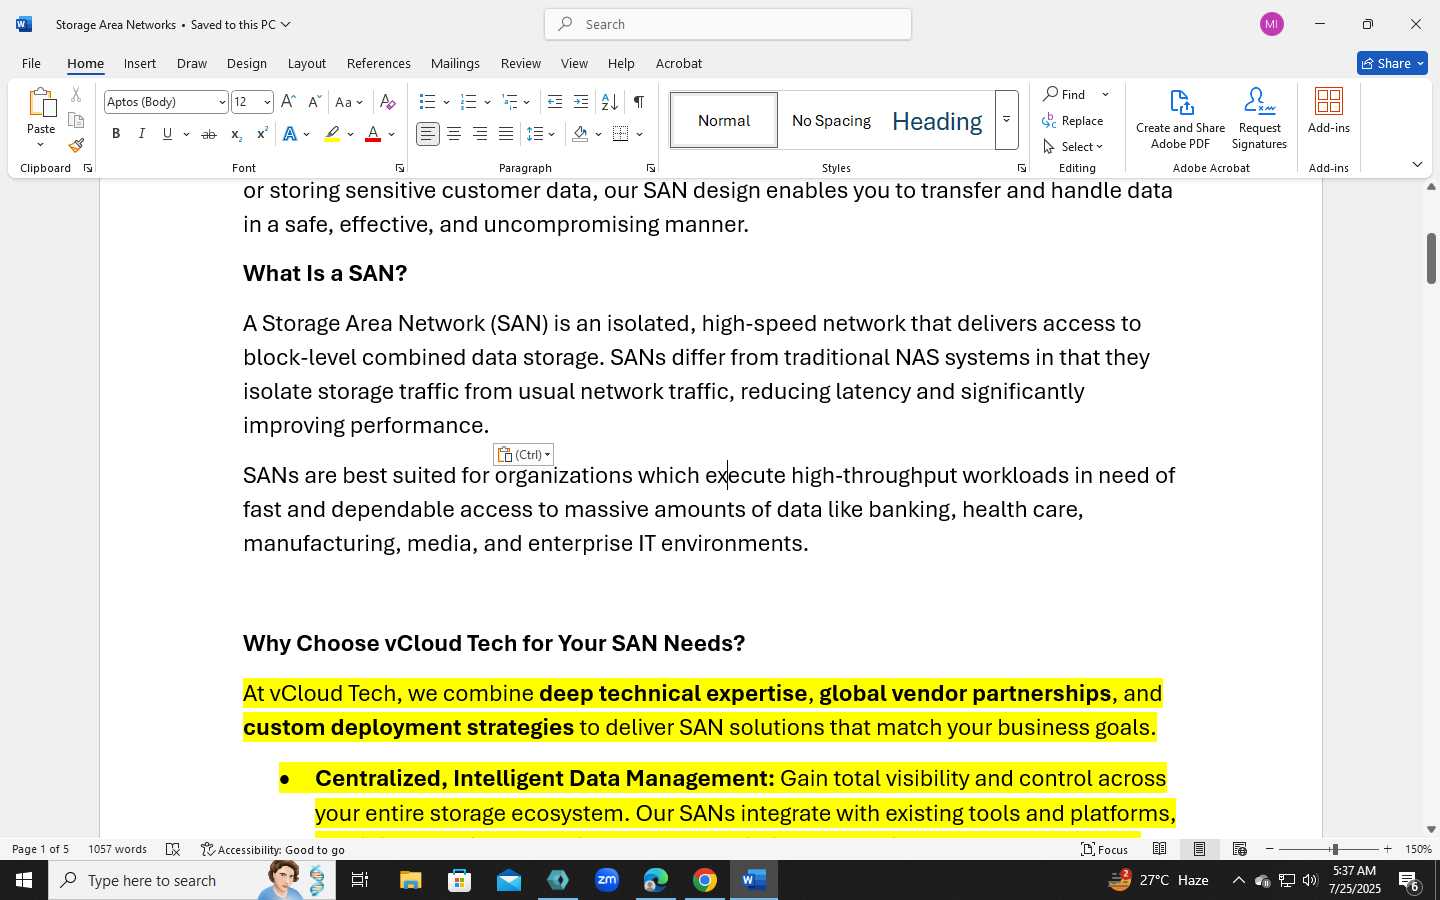The image size is (1440, 900).
Task: Zoom in with plus button
Action: (1387, 849)
